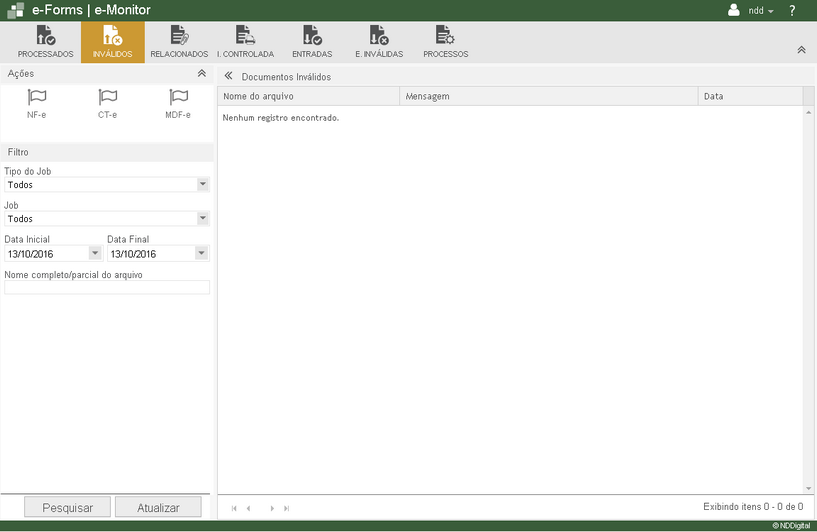Click the NF-e flag action
Screen dimensions: 817x532
[x=36, y=104]
